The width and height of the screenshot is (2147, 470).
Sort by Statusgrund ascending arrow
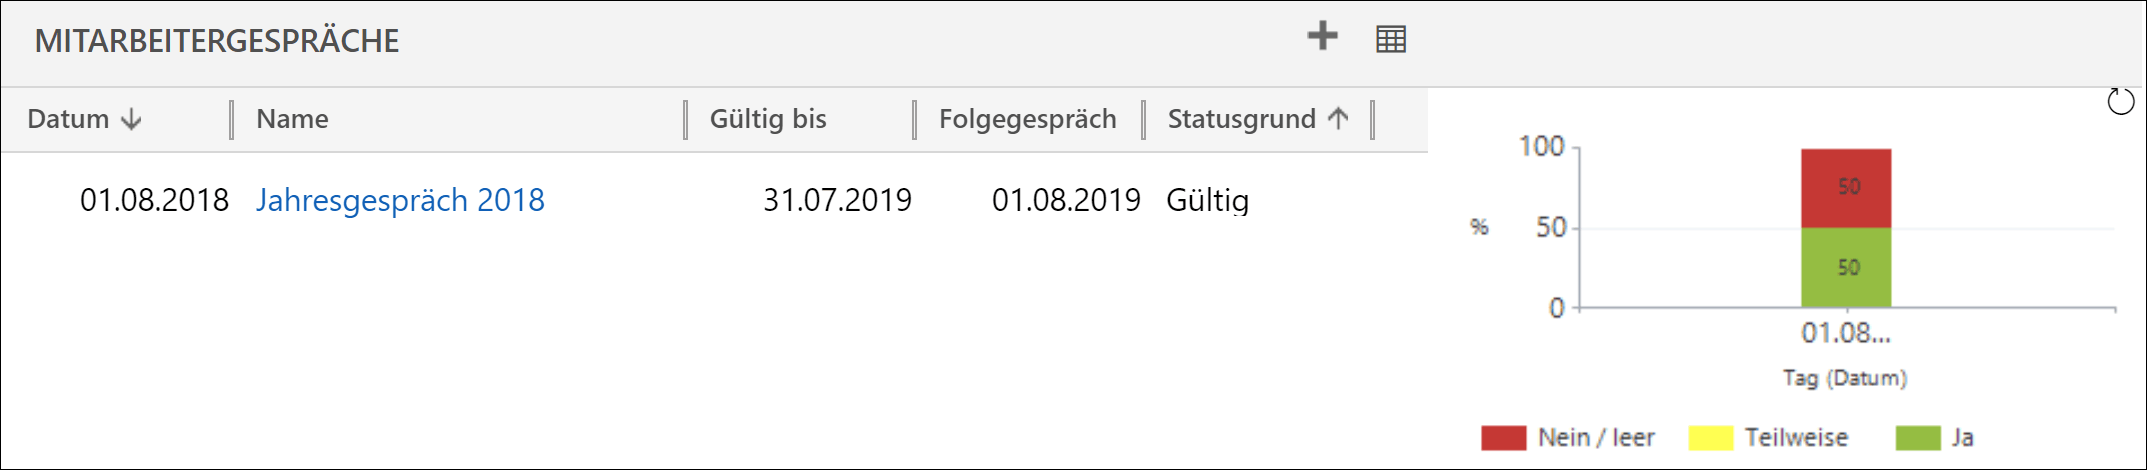pyautogui.click(x=1338, y=118)
